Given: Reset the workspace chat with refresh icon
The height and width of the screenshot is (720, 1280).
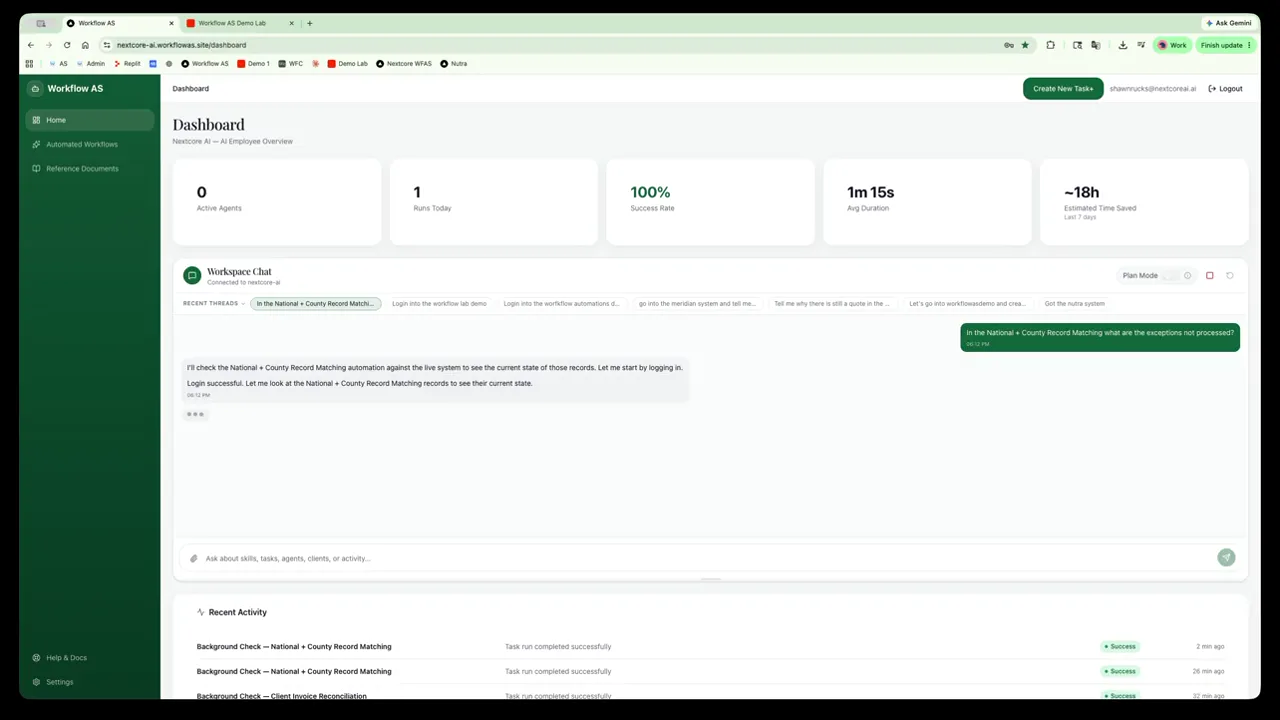Looking at the screenshot, I should [x=1230, y=276].
